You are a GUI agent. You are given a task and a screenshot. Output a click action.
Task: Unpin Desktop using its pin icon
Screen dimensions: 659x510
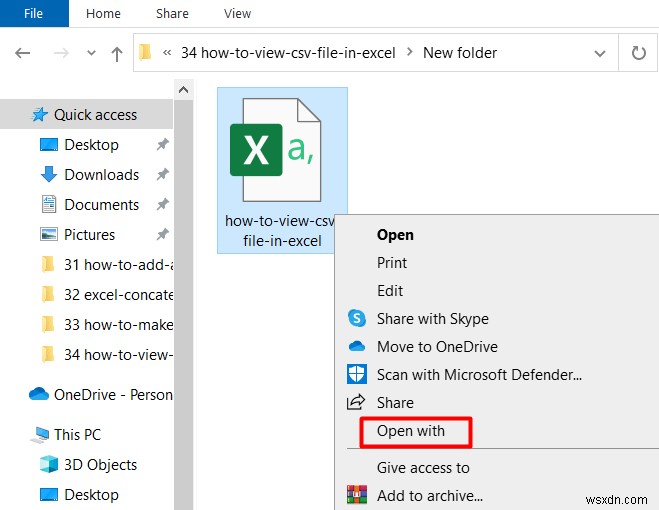tap(162, 144)
